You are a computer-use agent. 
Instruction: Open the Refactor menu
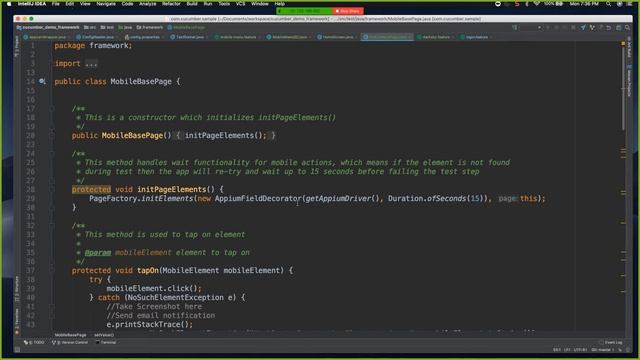pos(171,4)
